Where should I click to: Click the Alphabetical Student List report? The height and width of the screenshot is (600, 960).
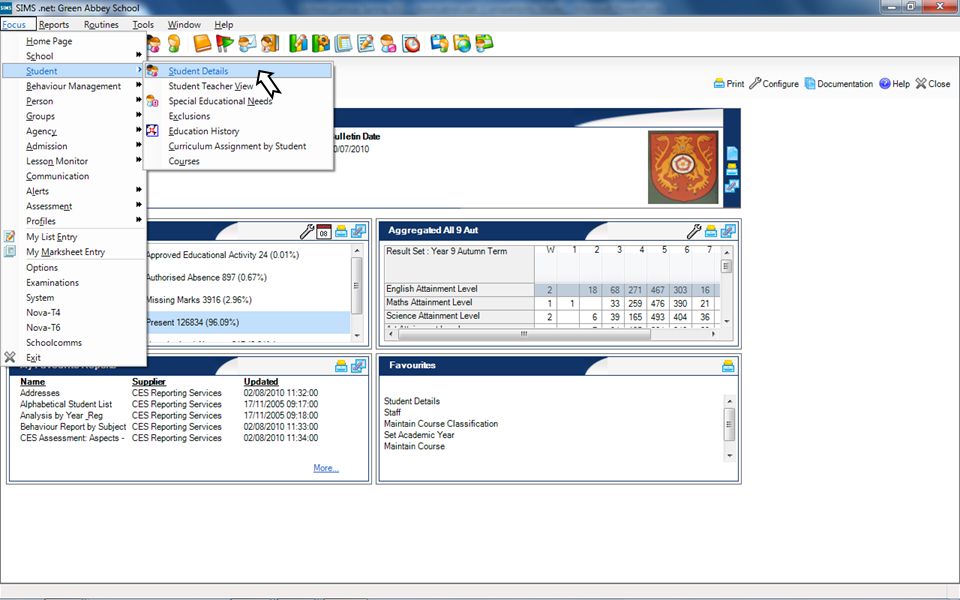pyautogui.click(x=66, y=404)
